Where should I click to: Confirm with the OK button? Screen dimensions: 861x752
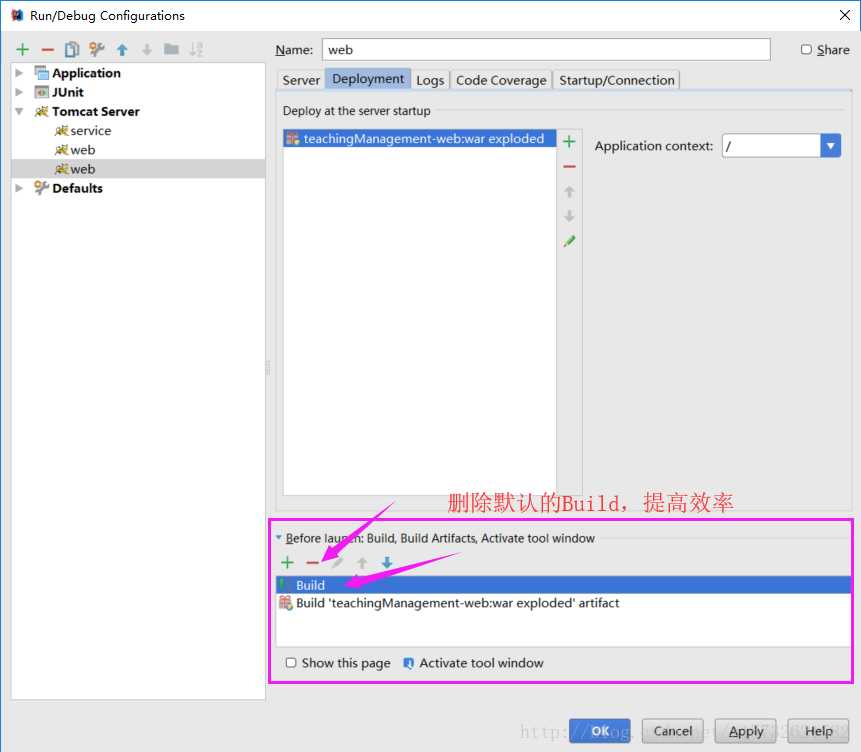point(600,731)
